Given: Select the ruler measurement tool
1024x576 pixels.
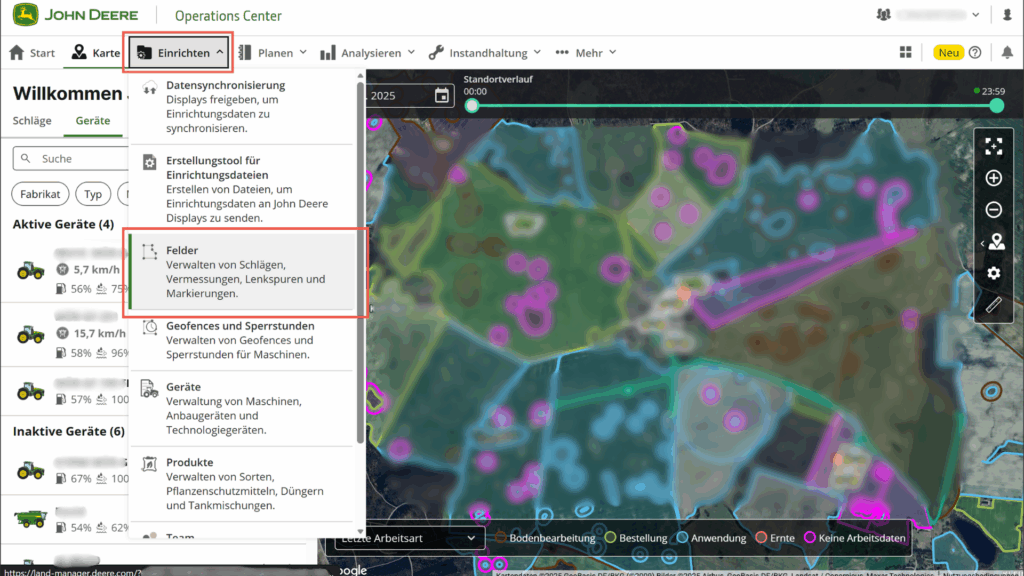Looking at the screenshot, I should click(x=993, y=305).
